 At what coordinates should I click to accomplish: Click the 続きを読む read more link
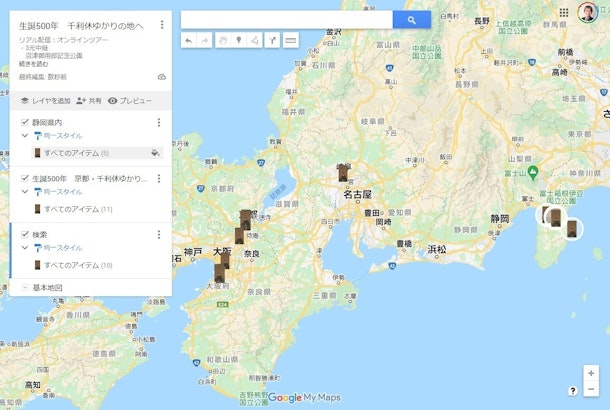(32, 66)
